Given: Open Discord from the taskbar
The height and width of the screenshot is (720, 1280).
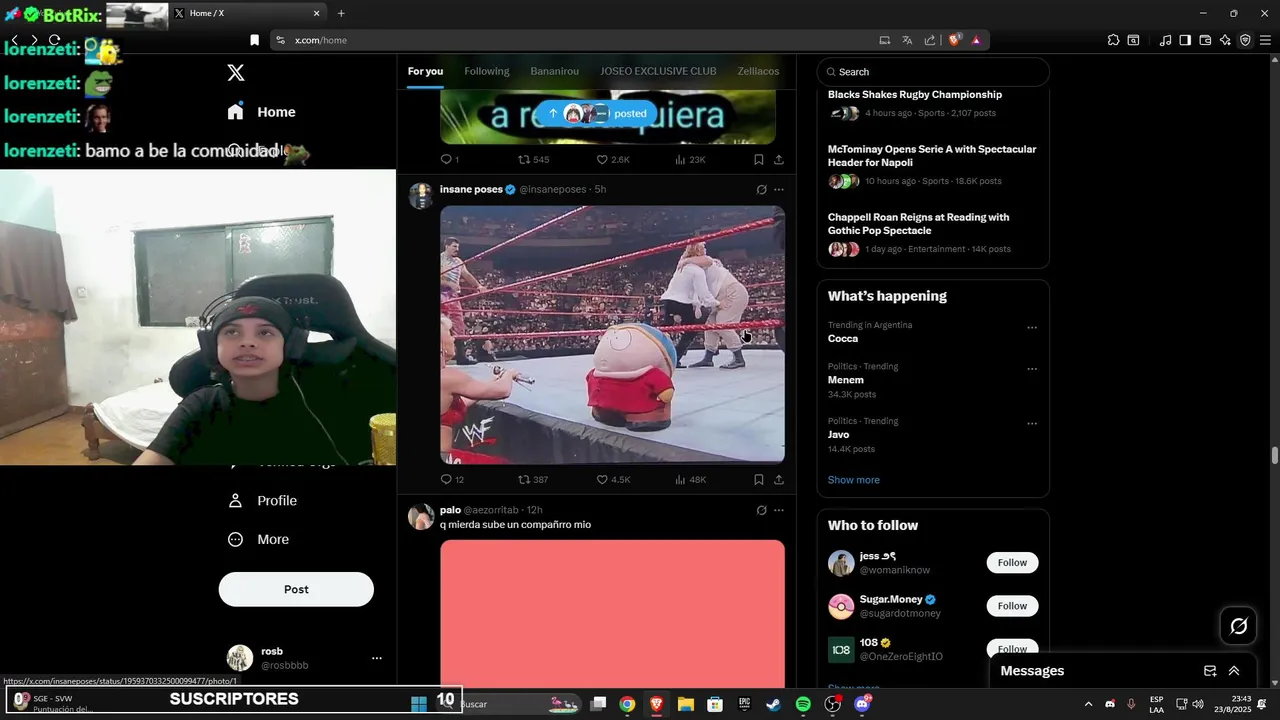Looking at the screenshot, I should tap(862, 704).
